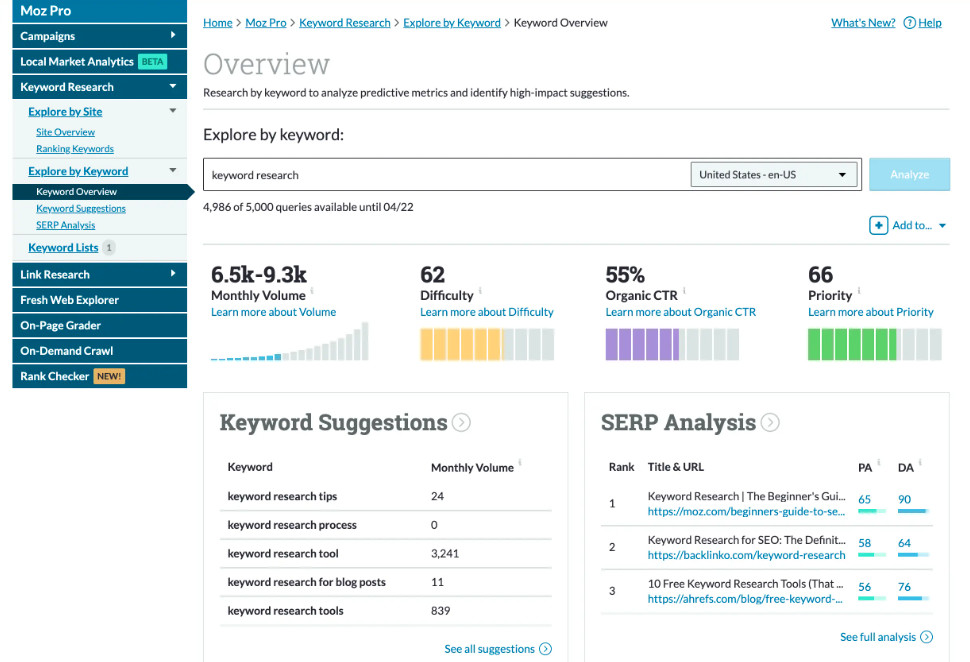This screenshot has width=970, height=662.
Task: Click info icon next to Monthly Volume metric
Action: (x=312, y=290)
